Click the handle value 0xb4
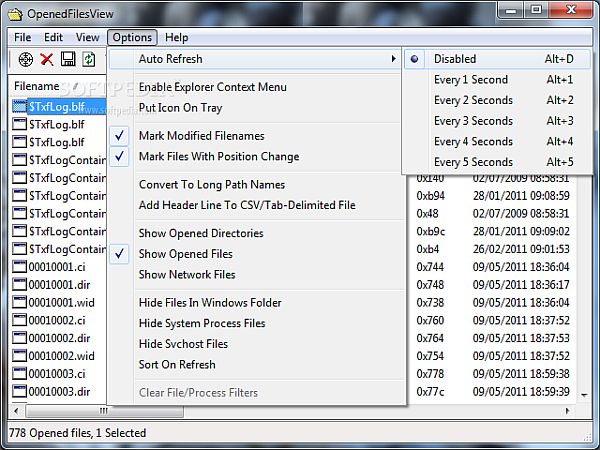This screenshot has width=600, height=450. [427, 249]
